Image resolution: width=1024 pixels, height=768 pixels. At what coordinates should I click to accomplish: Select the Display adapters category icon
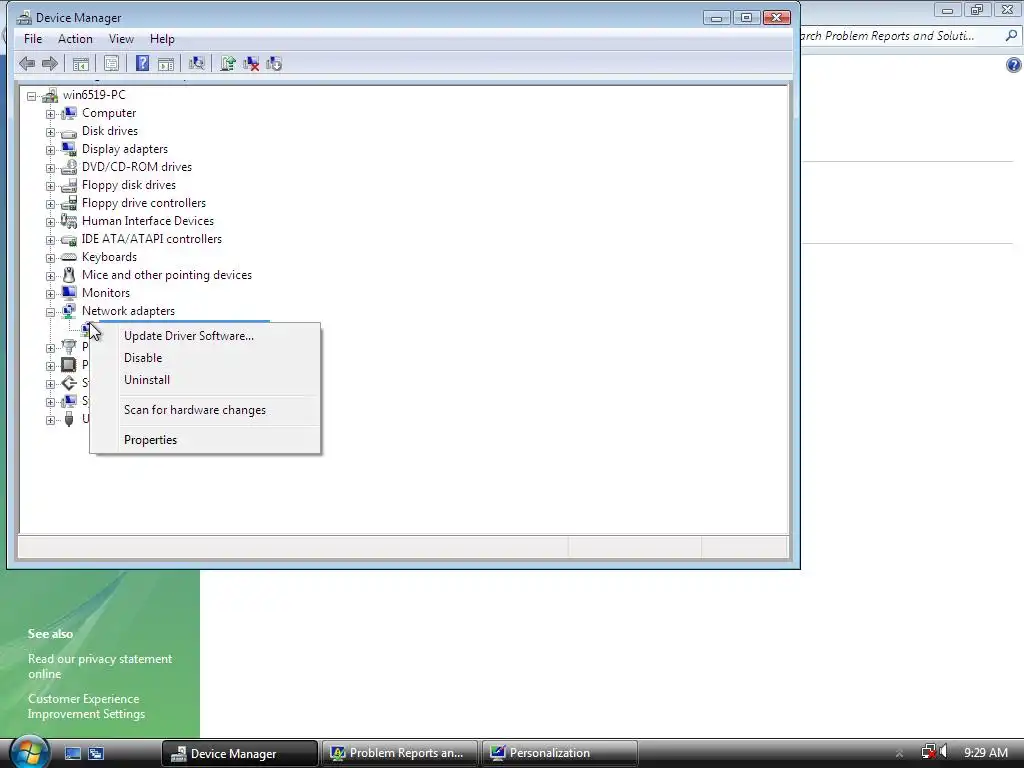pyautogui.click(x=69, y=149)
